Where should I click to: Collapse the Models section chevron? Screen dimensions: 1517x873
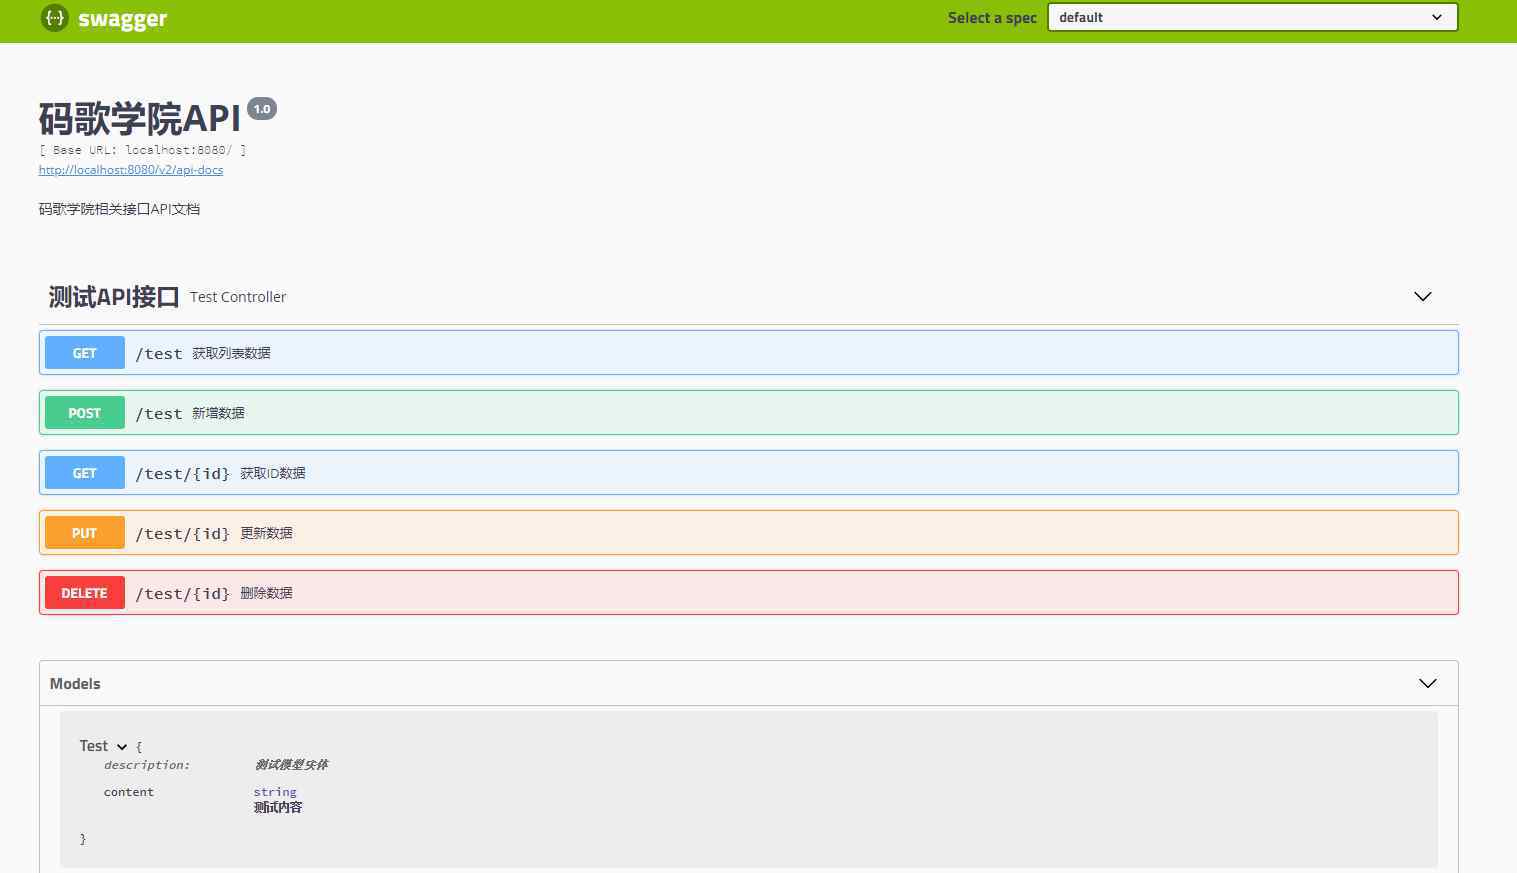1427,684
